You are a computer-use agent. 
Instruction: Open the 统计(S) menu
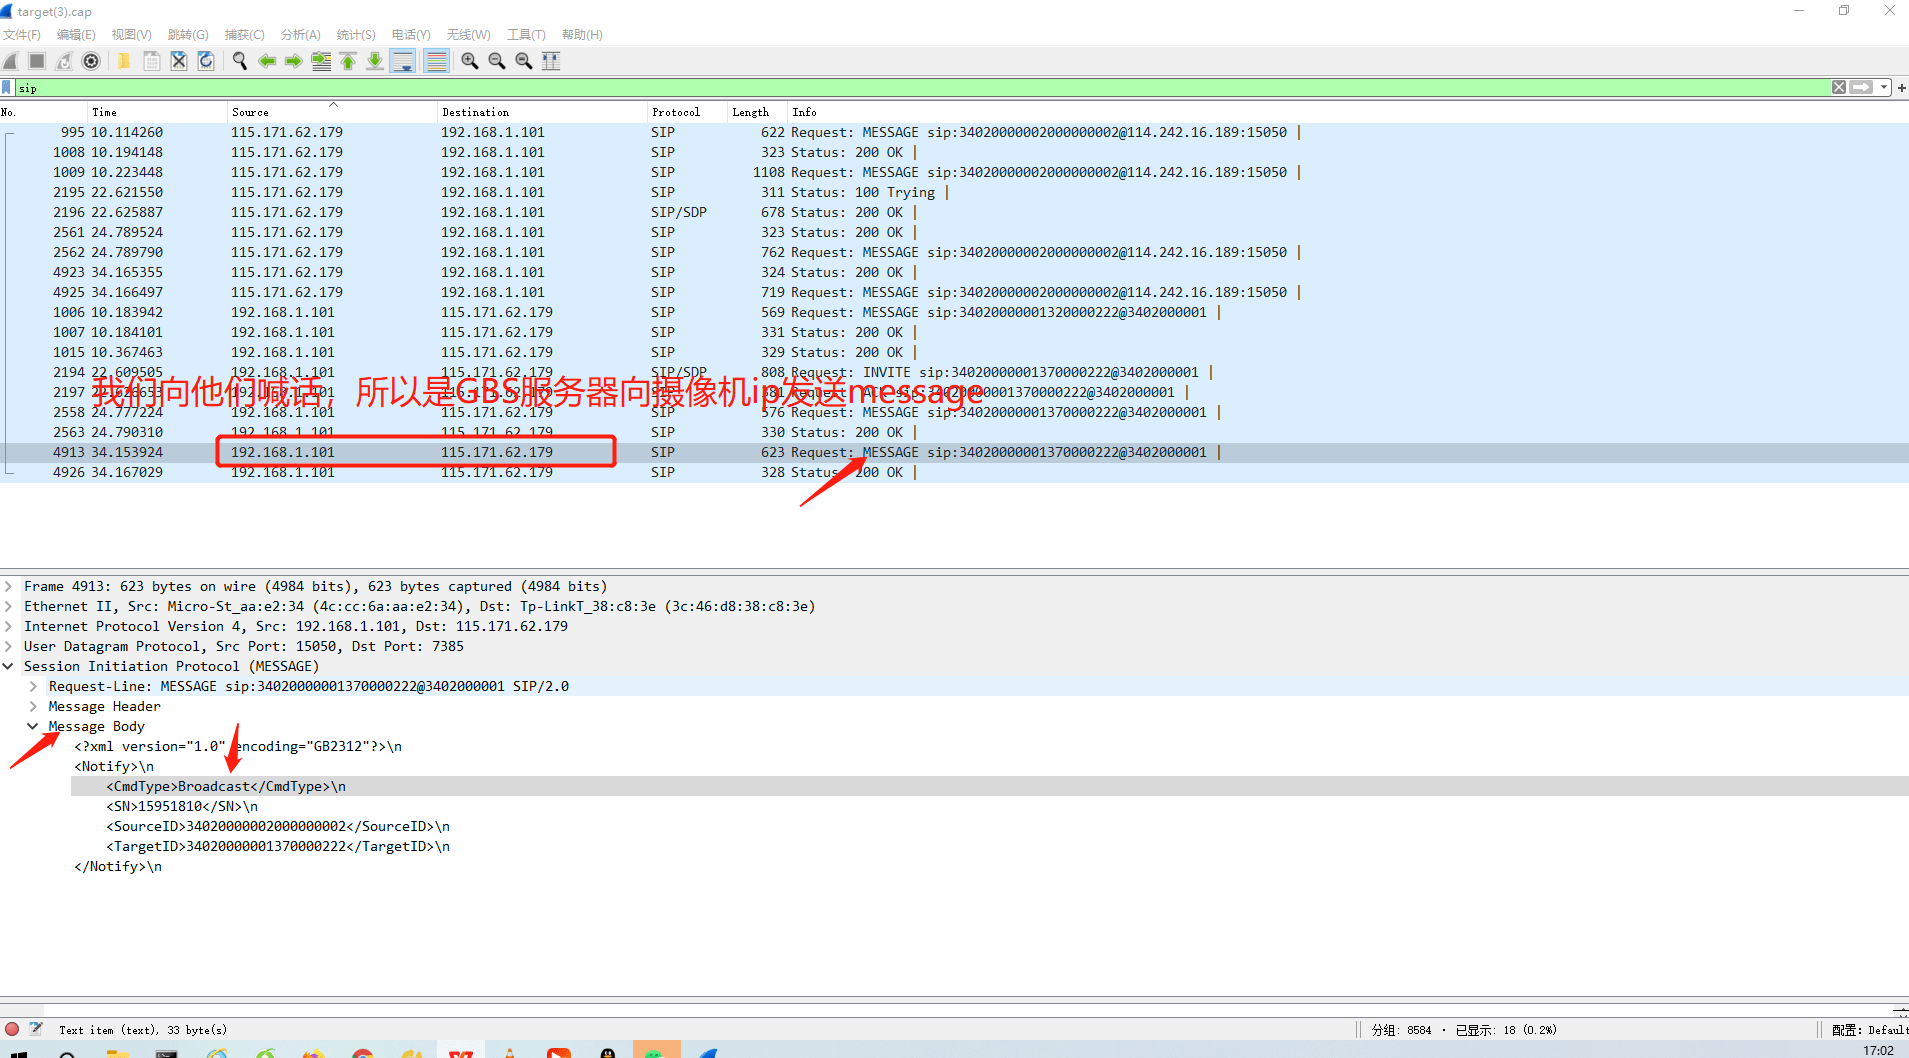(x=356, y=35)
